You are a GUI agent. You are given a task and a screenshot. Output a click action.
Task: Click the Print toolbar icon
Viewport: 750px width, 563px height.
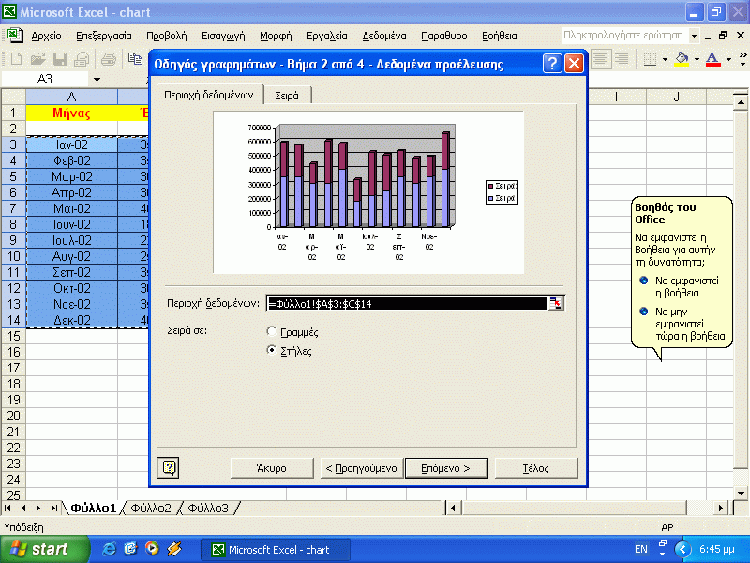pyautogui.click(x=109, y=59)
